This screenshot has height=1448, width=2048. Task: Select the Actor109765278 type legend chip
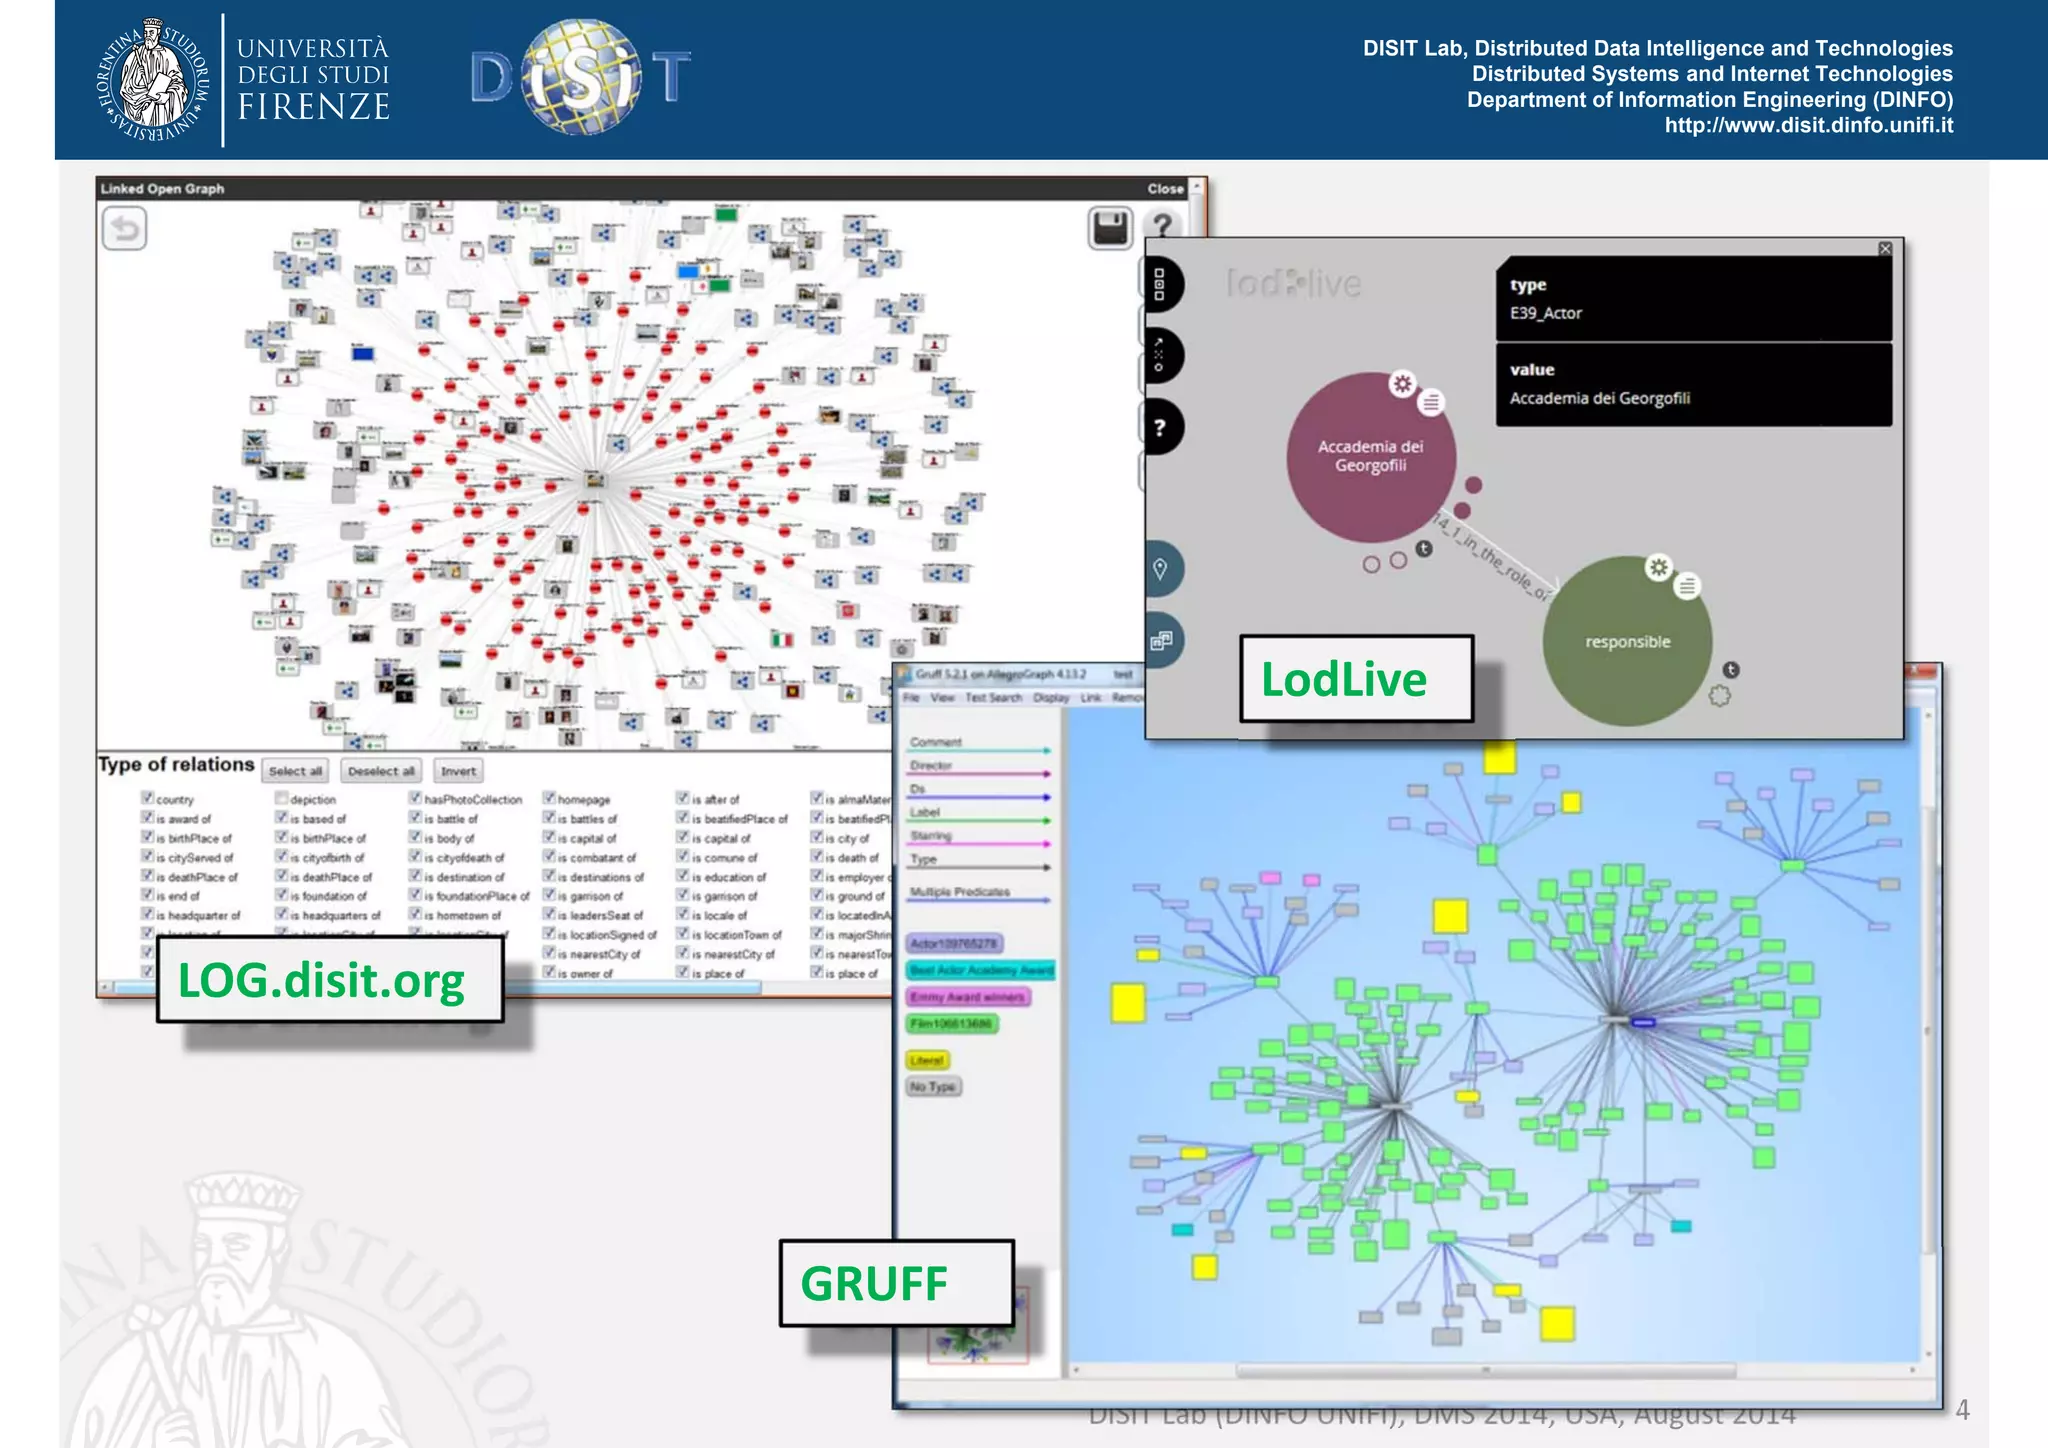[954, 943]
